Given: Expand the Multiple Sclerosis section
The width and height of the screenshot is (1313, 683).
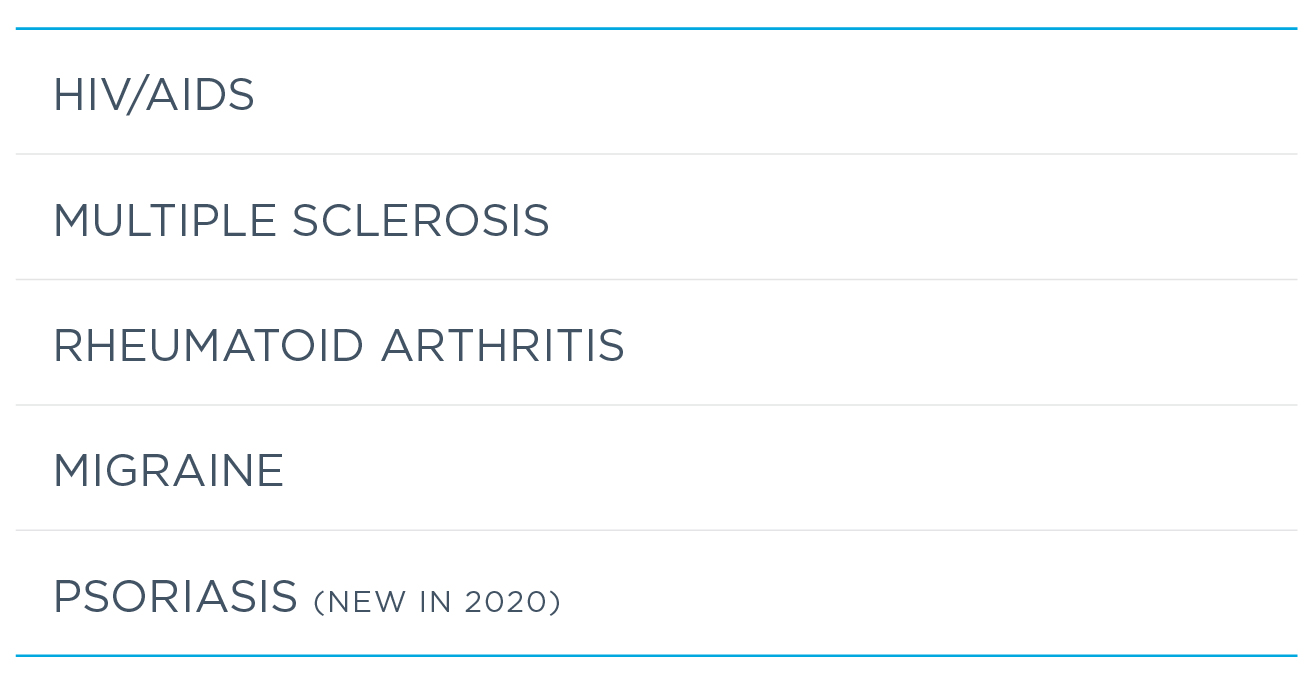Looking at the screenshot, I should pos(656,218).
